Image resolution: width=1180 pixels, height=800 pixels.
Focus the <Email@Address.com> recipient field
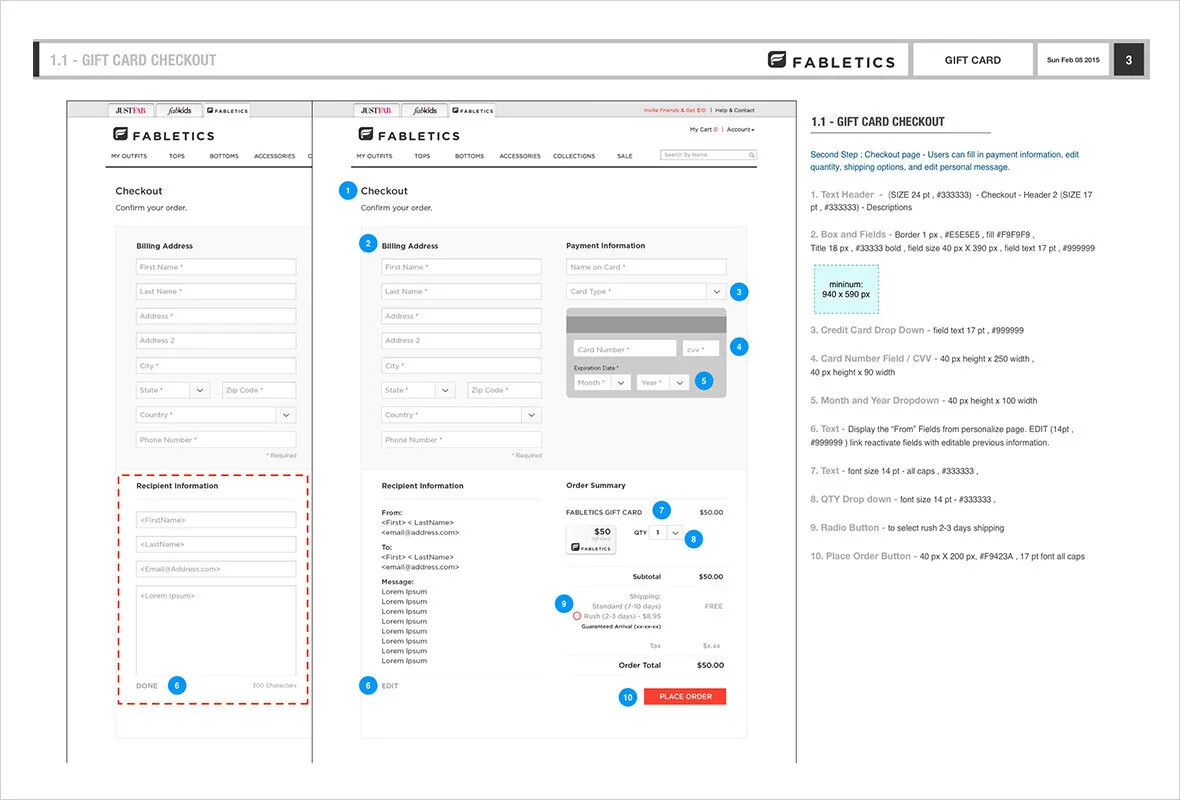[216, 569]
